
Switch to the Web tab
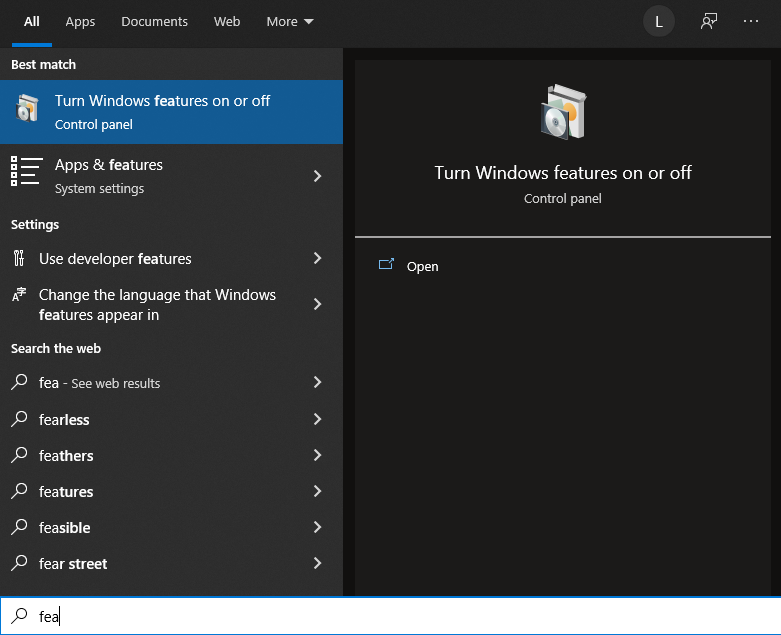(x=227, y=21)
